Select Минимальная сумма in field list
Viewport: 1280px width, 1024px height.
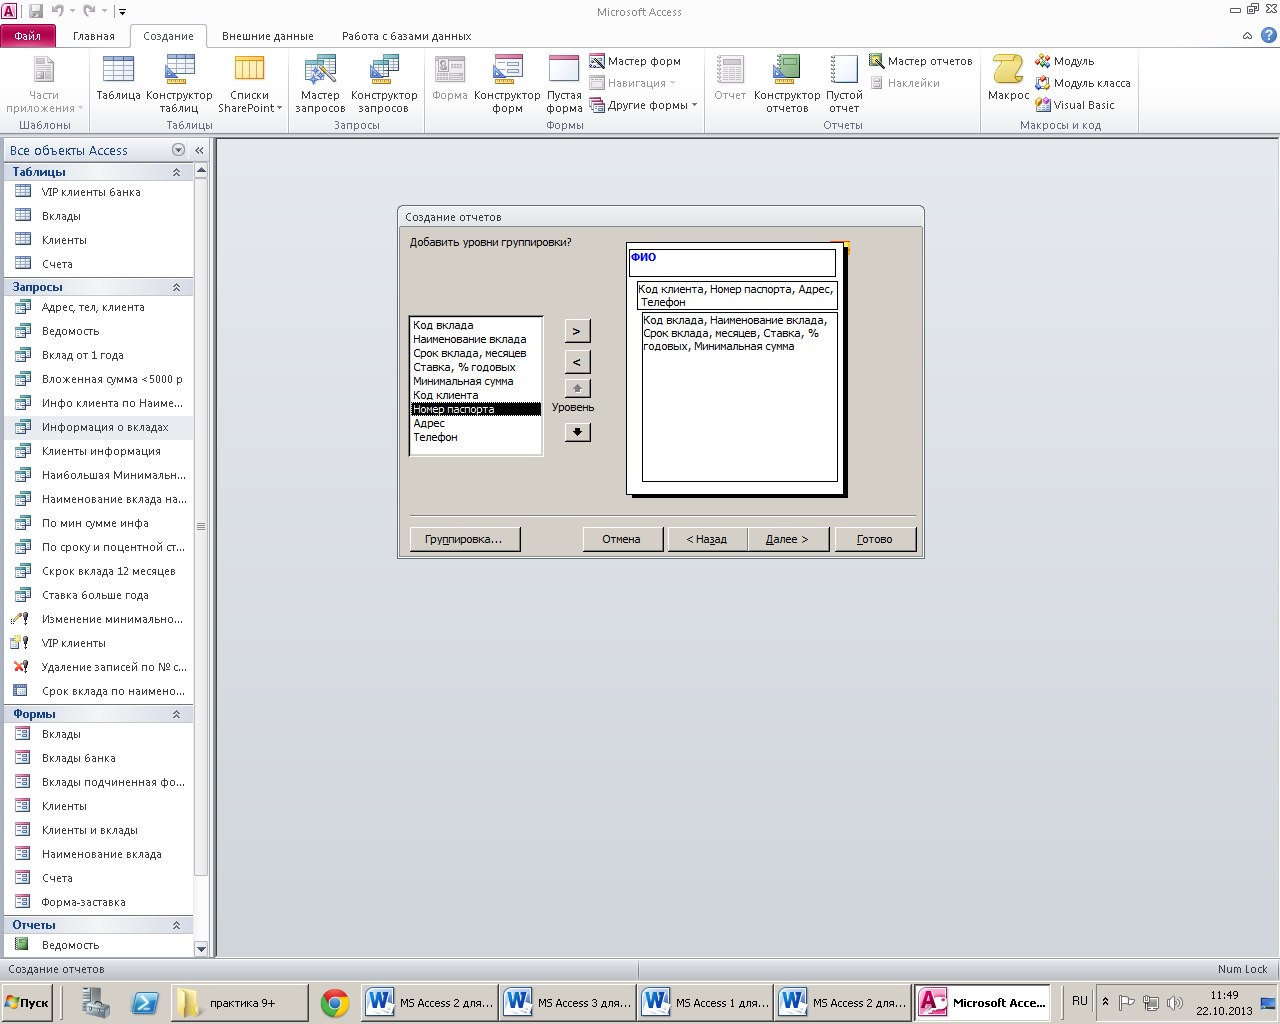pos(476,381)
